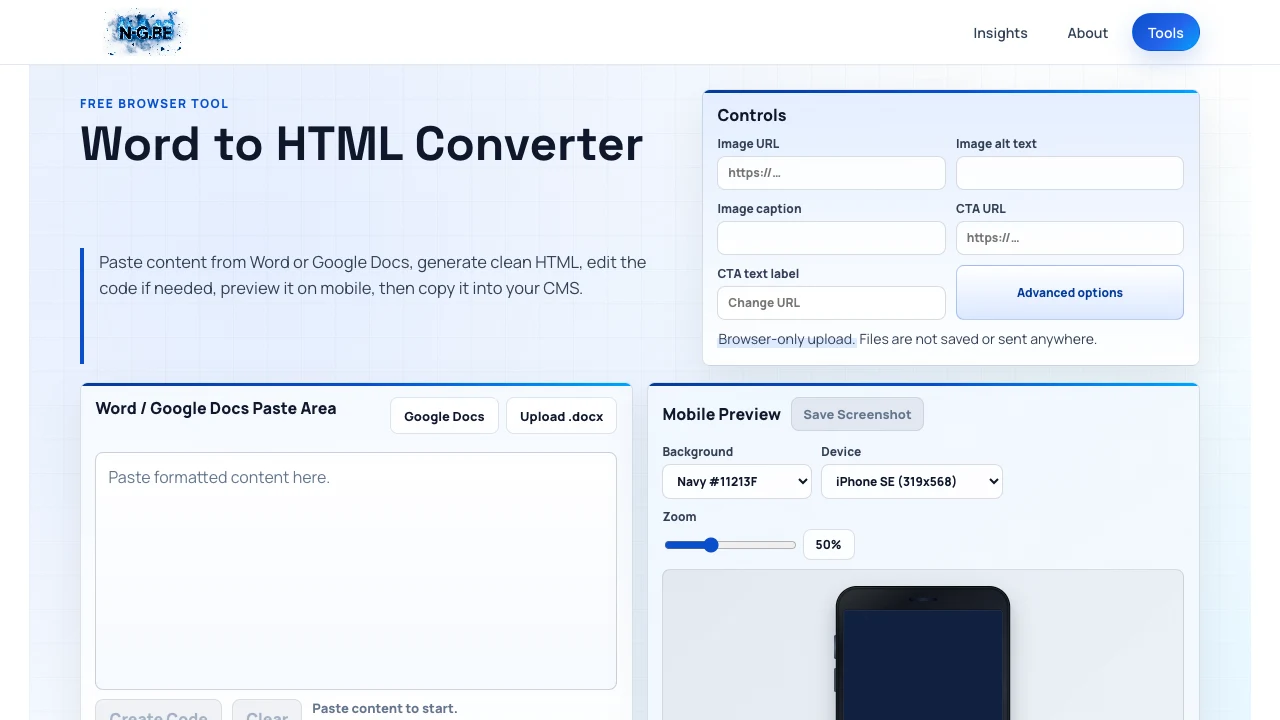Click the 'Controls' panel heading
The width and height of the screenshot is (1280, 720).
click(x=752, y=115)
